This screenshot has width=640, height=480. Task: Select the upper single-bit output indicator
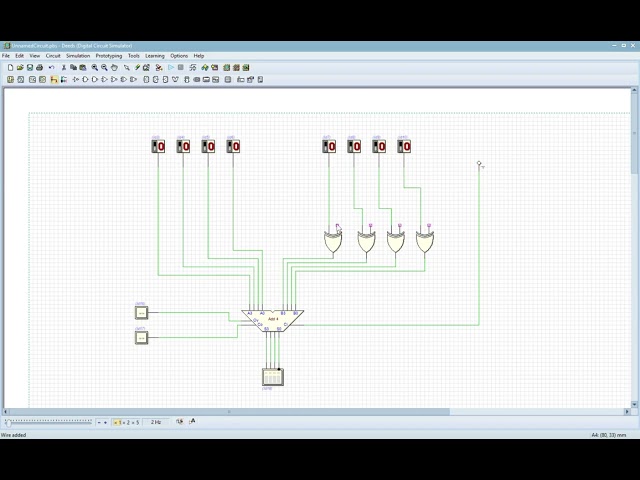(x=141, y=313)
